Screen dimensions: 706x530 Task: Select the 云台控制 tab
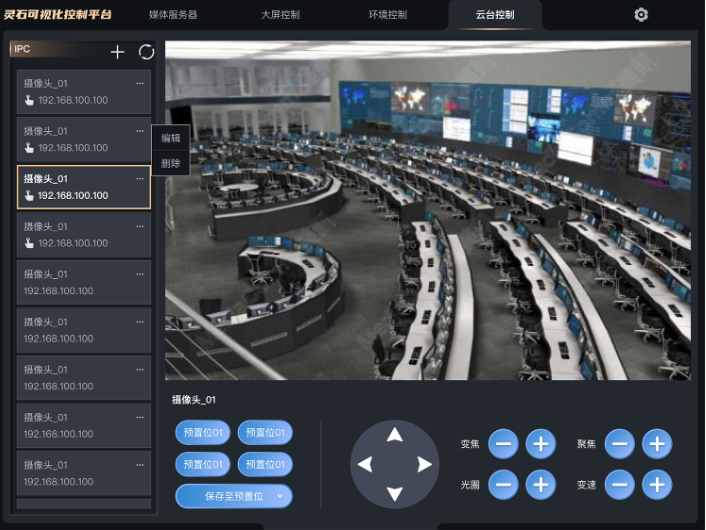(495, 15)
